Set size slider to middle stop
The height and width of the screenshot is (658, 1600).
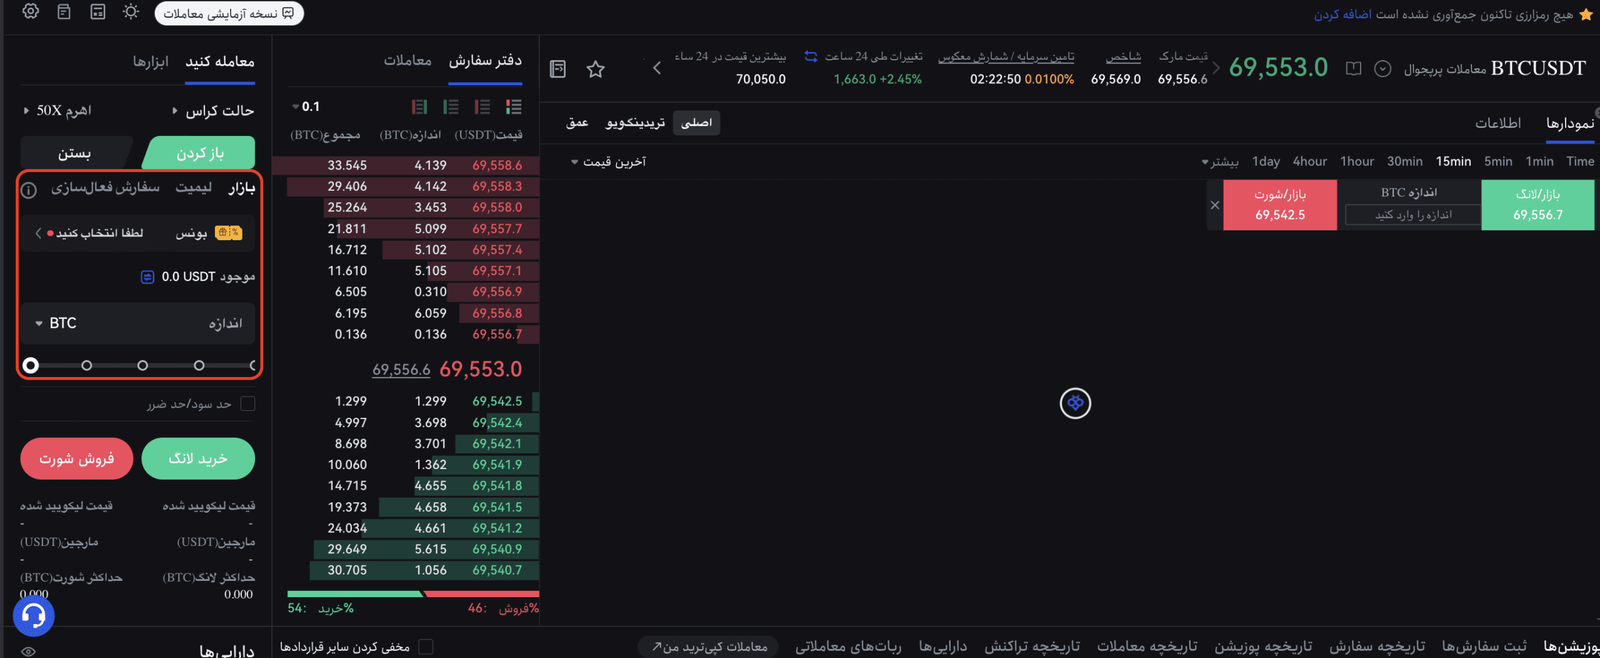click(143, 365)
